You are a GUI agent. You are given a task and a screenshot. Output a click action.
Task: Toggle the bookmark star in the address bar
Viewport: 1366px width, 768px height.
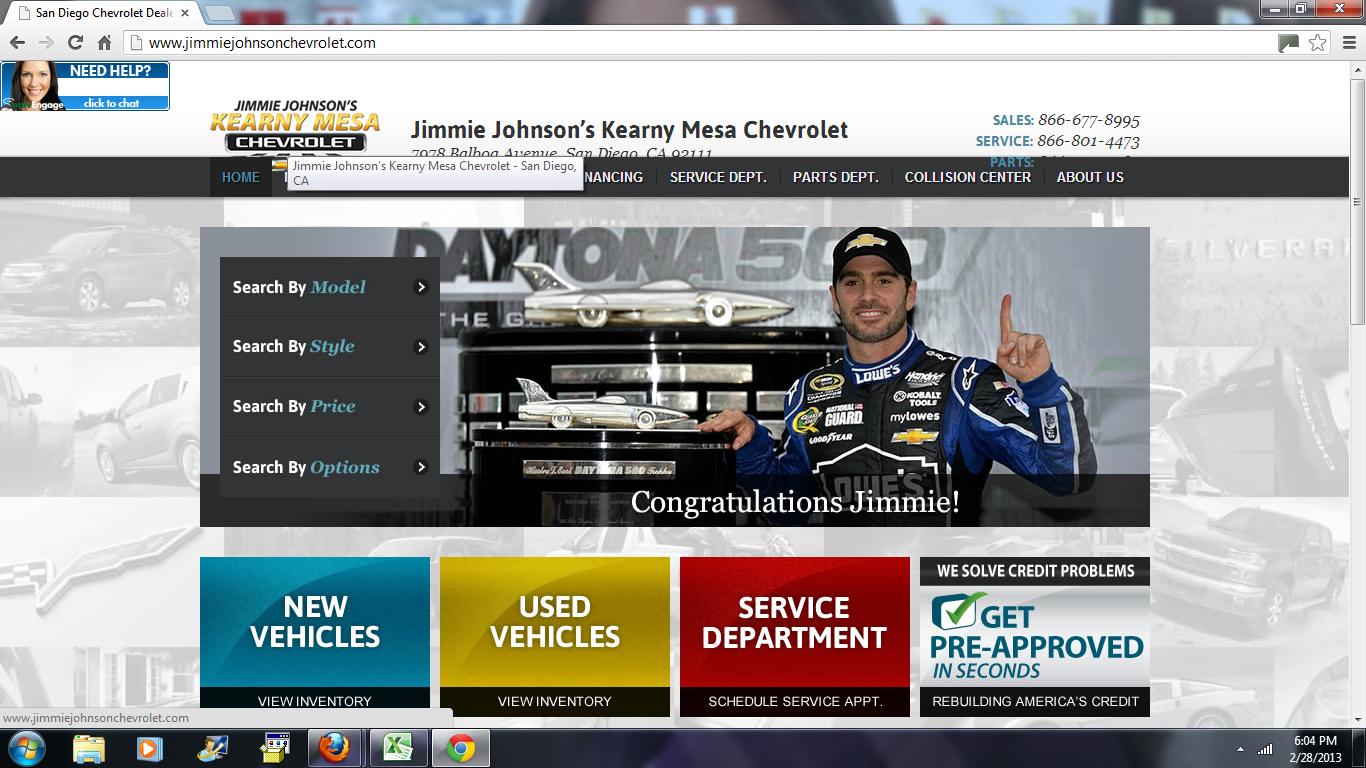coord(1318,43)
